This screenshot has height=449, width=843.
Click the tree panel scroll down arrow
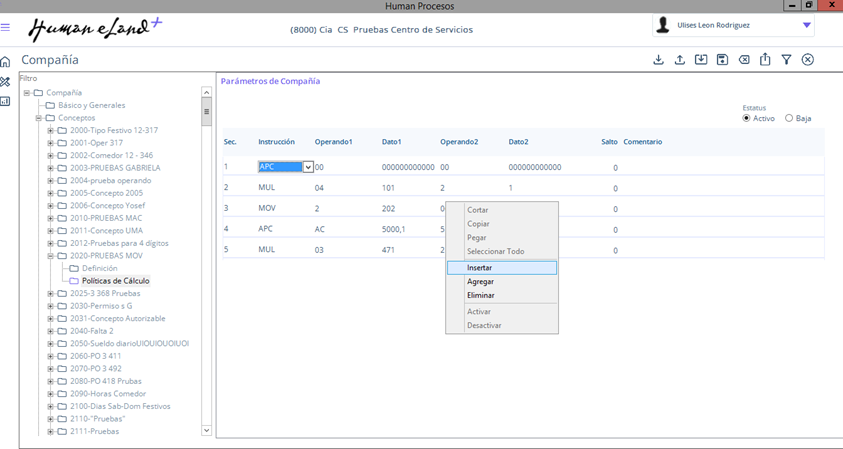(x=207, y=431)
